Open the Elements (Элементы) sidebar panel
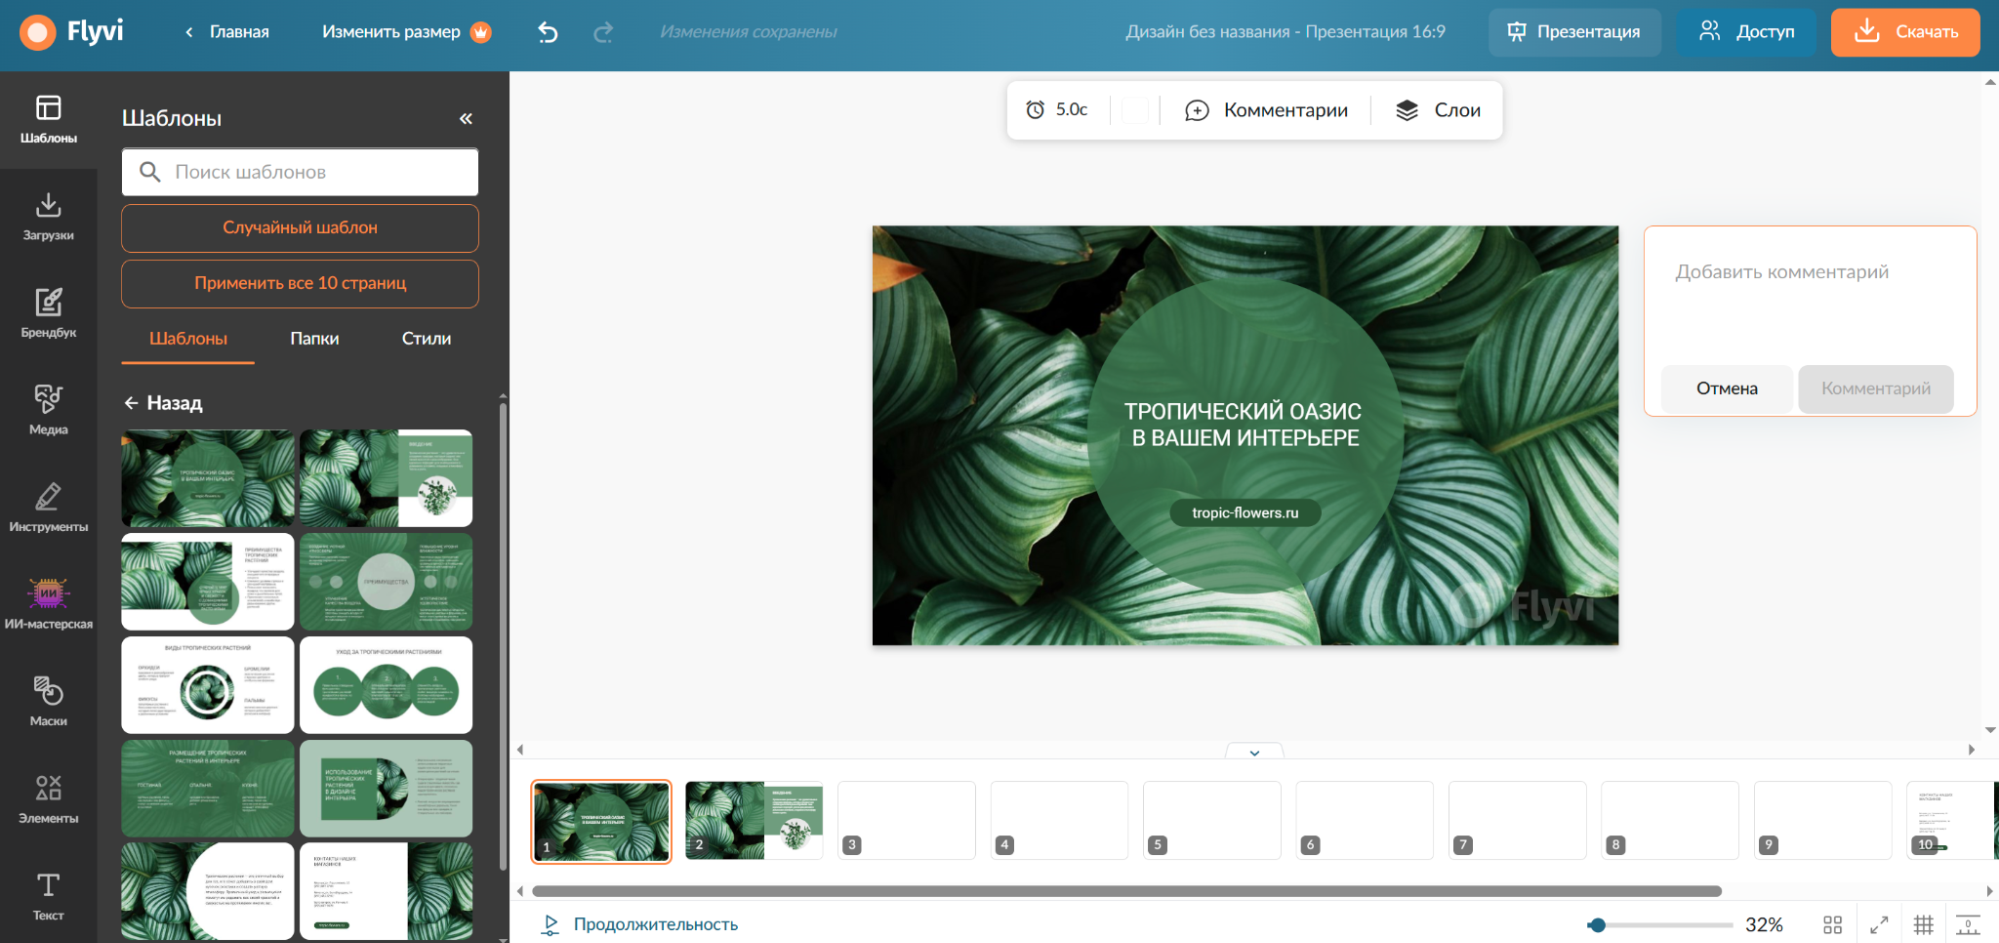The height and width of the screenshot is (943, 1999). coord(48,798)
